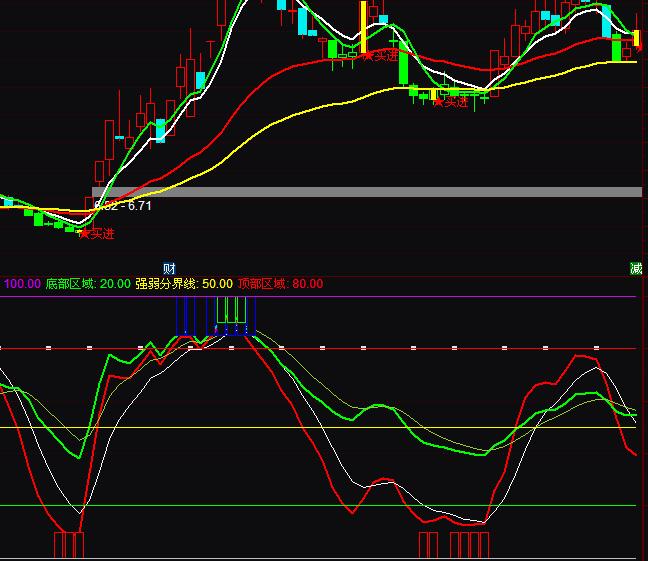The width and height of the screenshot is (648, 561).
Task: Click the red down arrow at chart's right edge
Action: [x=640, y=45]
